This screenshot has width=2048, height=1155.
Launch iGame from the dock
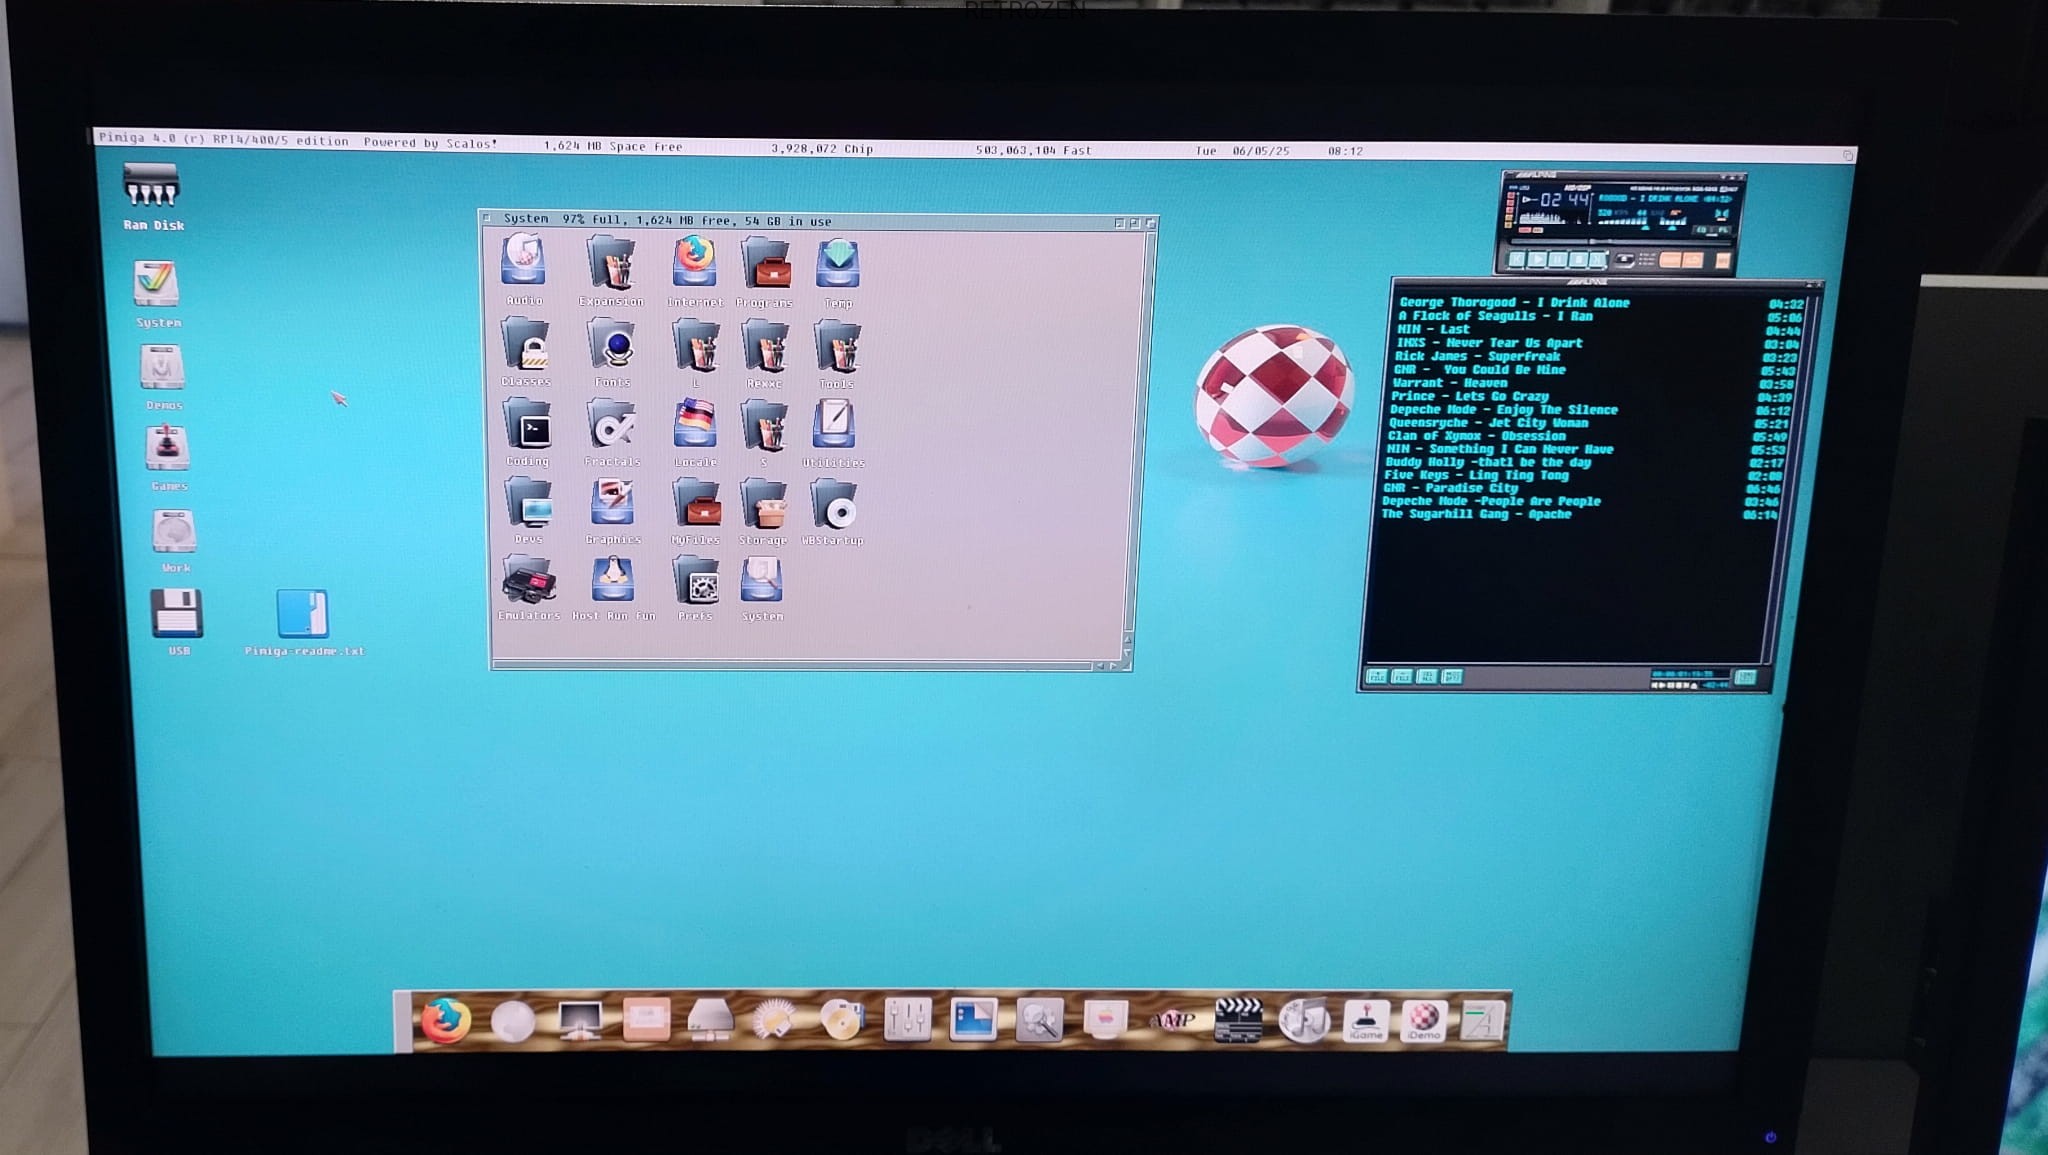click(1366, 1020)
